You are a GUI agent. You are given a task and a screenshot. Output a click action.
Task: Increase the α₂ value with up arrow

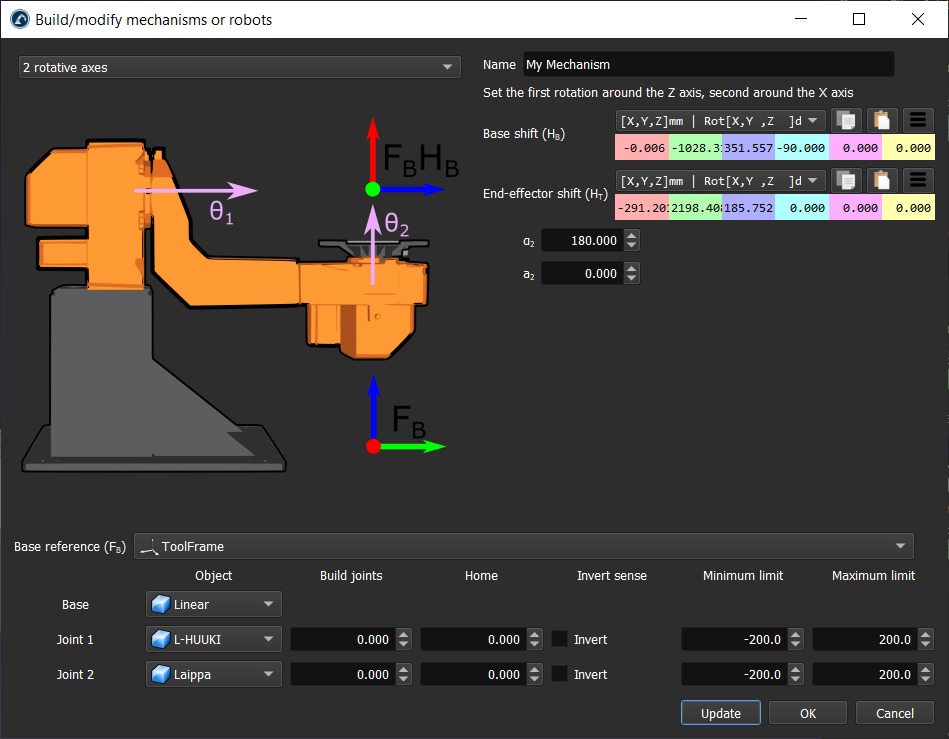(631, 235)
